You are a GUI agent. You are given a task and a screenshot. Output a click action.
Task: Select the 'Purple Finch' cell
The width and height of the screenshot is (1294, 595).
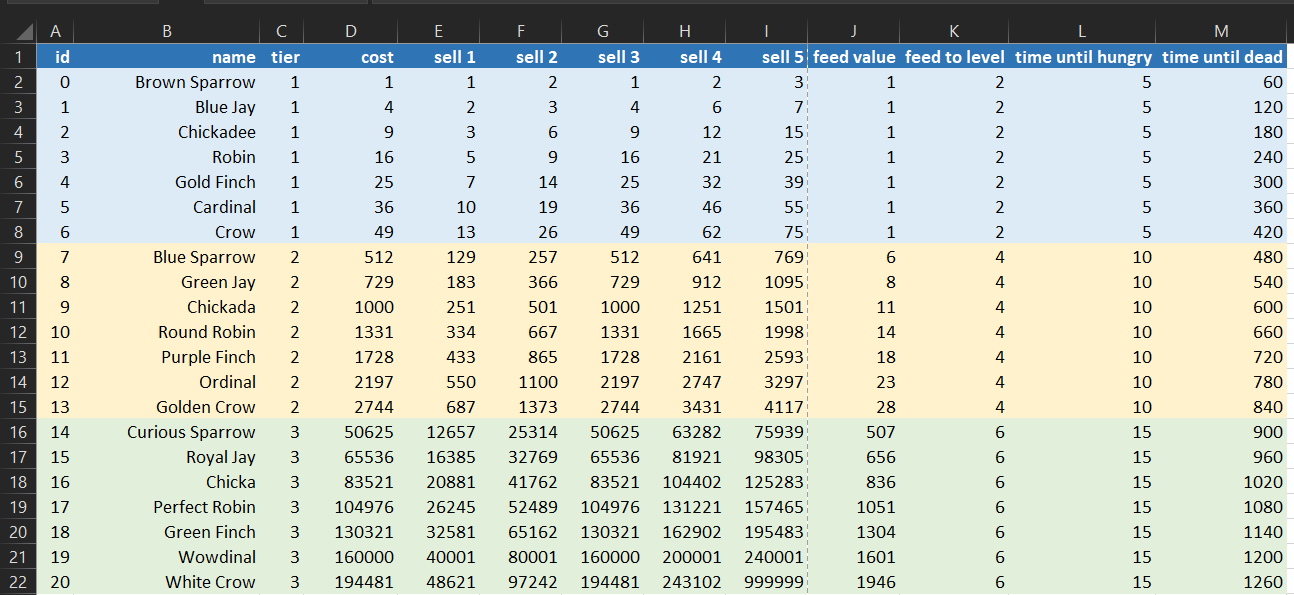point(167,357)
